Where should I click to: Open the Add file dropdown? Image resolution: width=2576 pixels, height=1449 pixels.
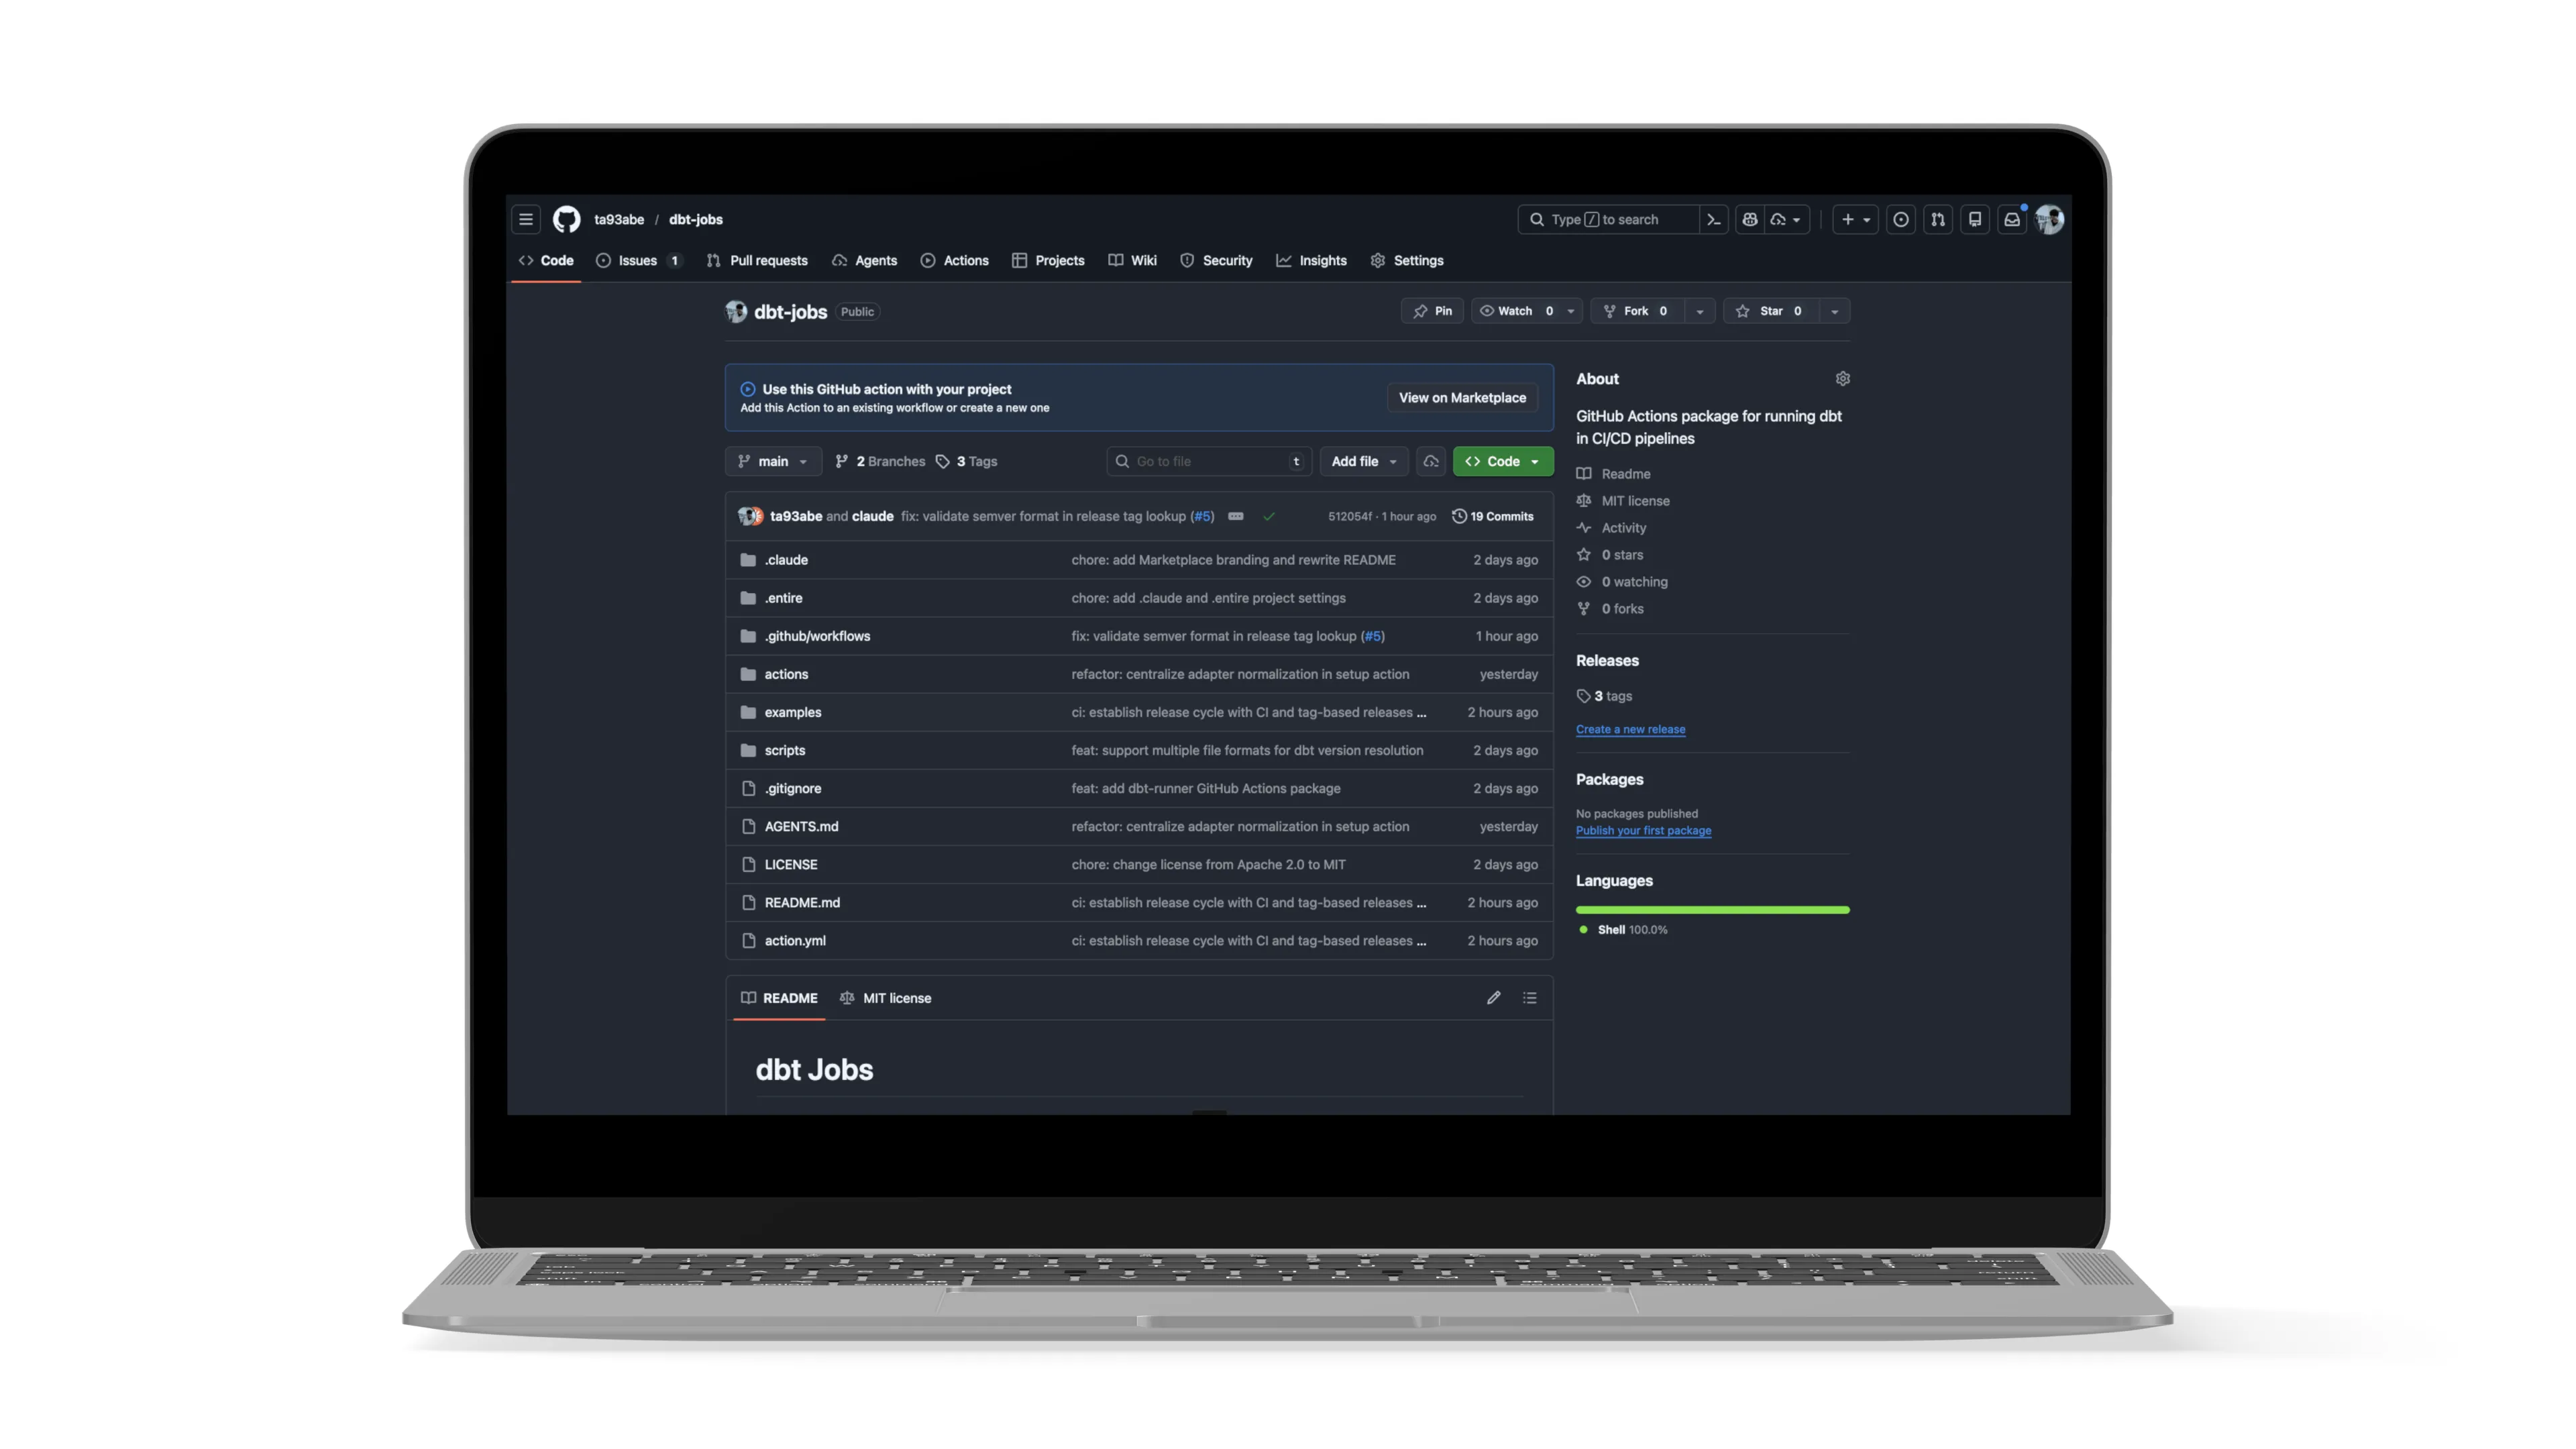1364,461
